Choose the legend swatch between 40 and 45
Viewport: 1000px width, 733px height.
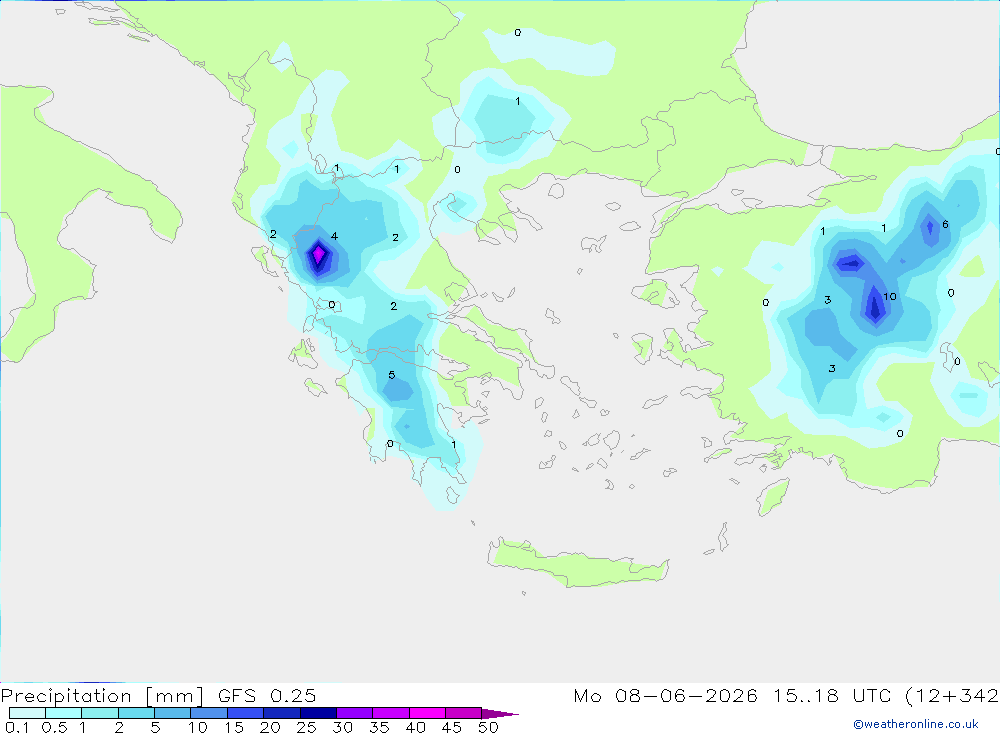click(427, 713)
